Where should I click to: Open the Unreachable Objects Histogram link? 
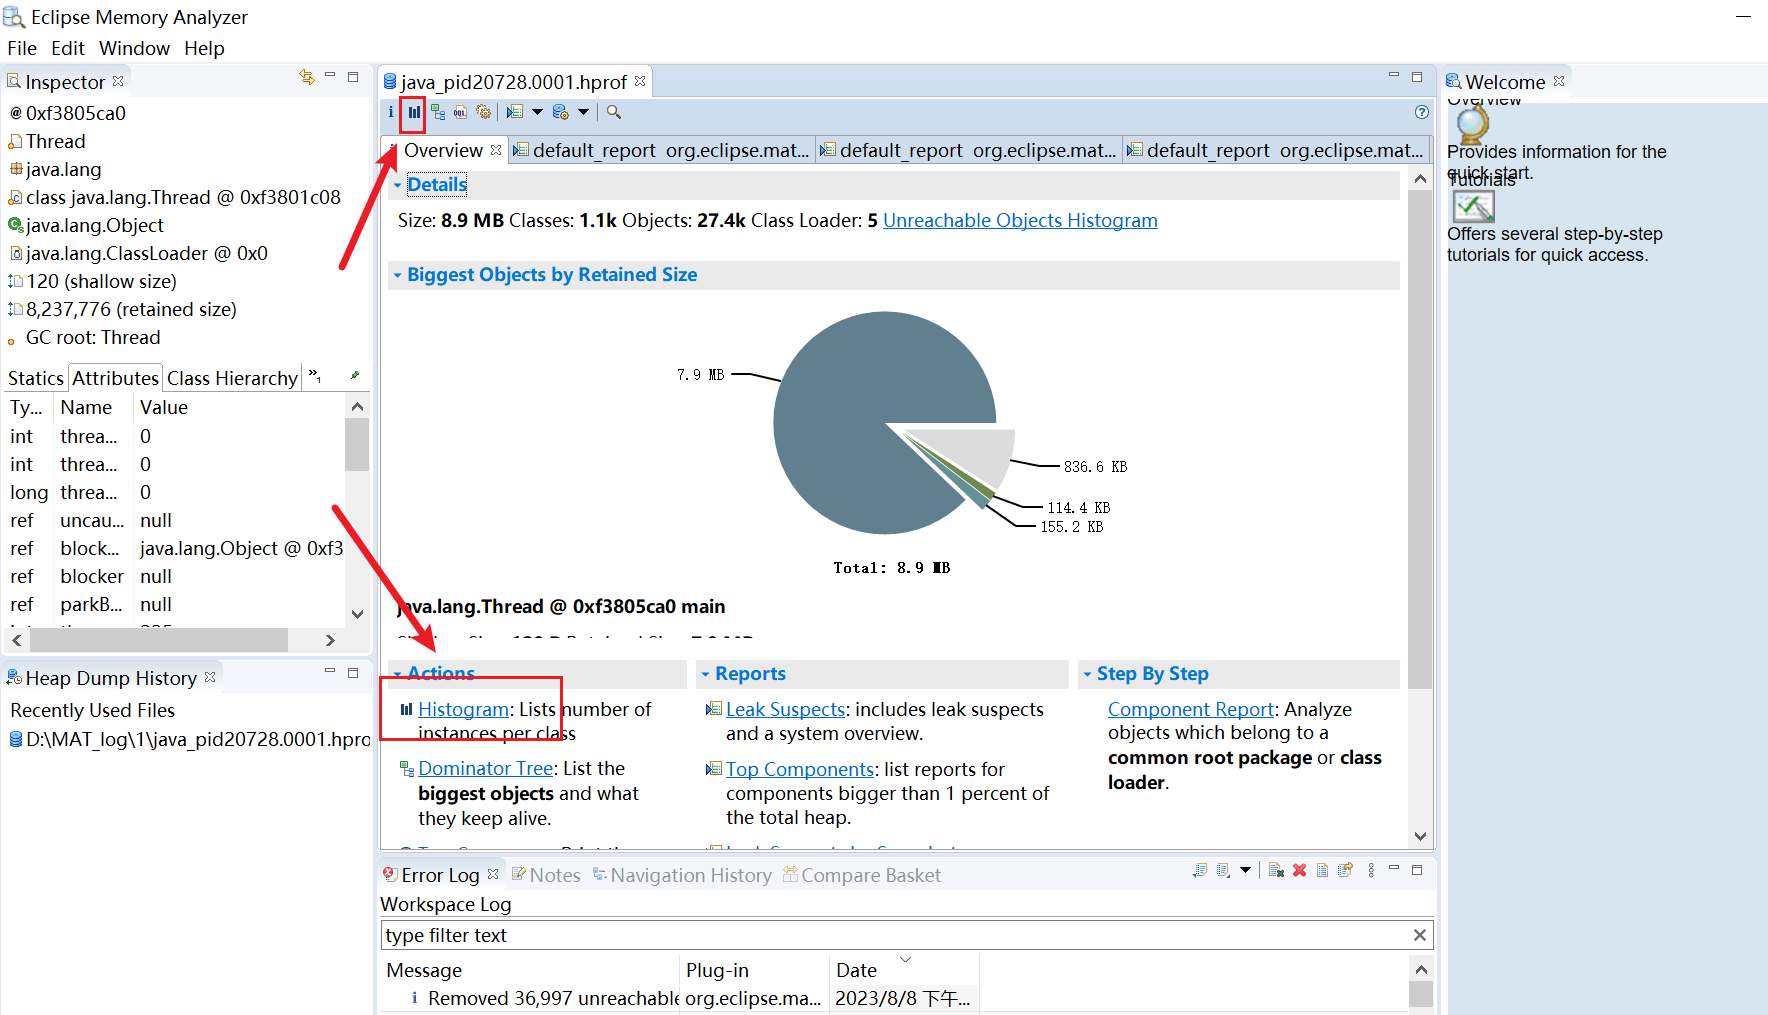tap(1019, 220)
